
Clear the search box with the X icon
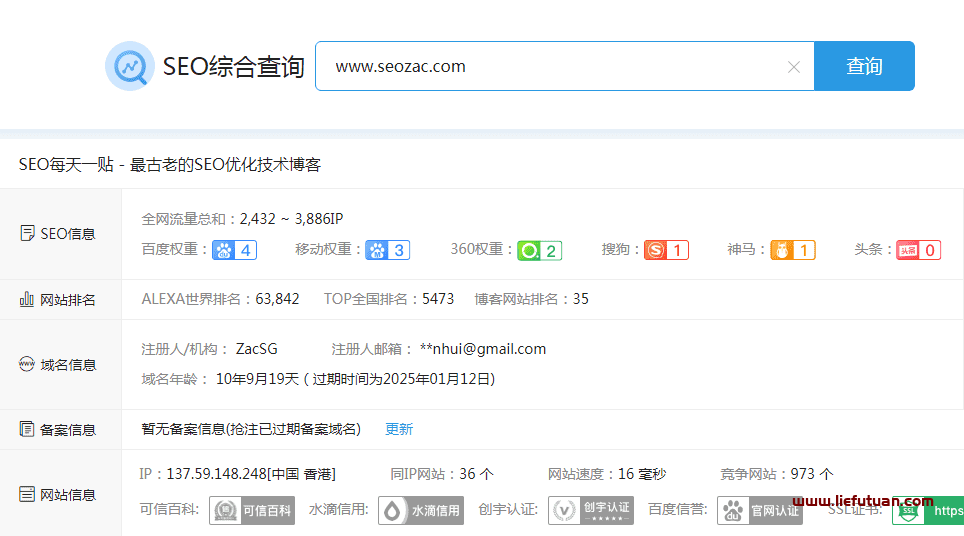click(794, 67)
